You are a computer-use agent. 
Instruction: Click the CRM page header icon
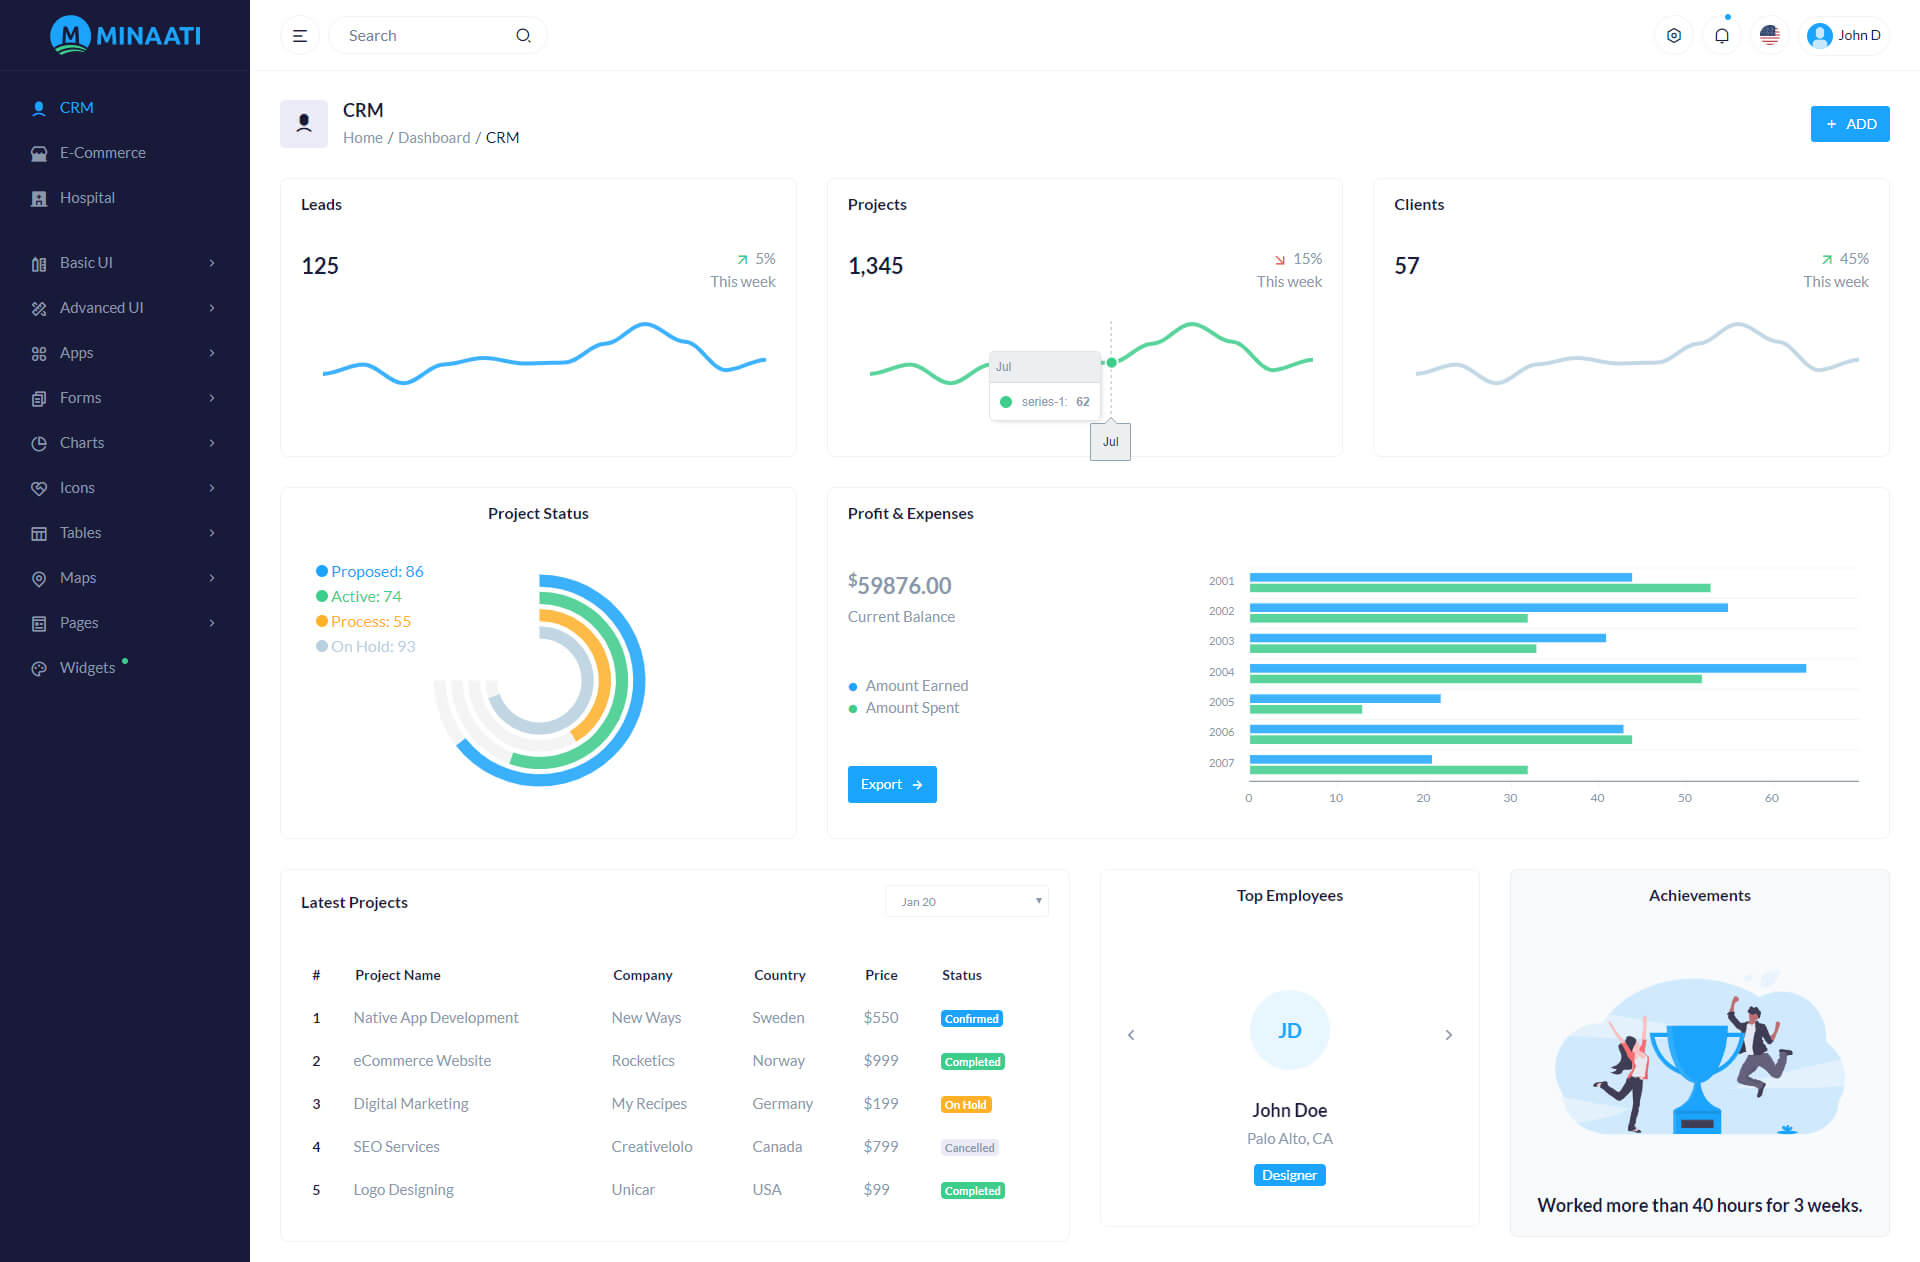point(304,124)
